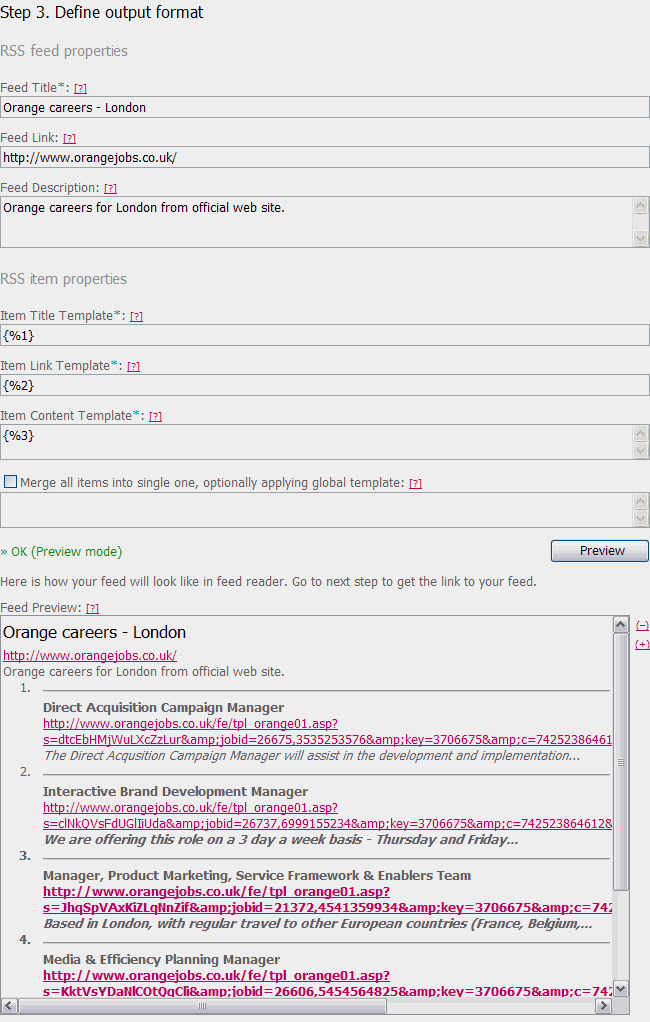
Task: Click the preview horizontal scrollbar thumb
Action: [202, 1005]
